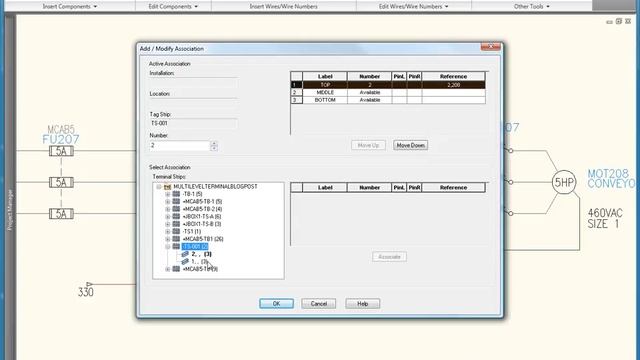Click the Move Down button
The width and height of the screenshot is (640, 360).
(x=411, y=145)
